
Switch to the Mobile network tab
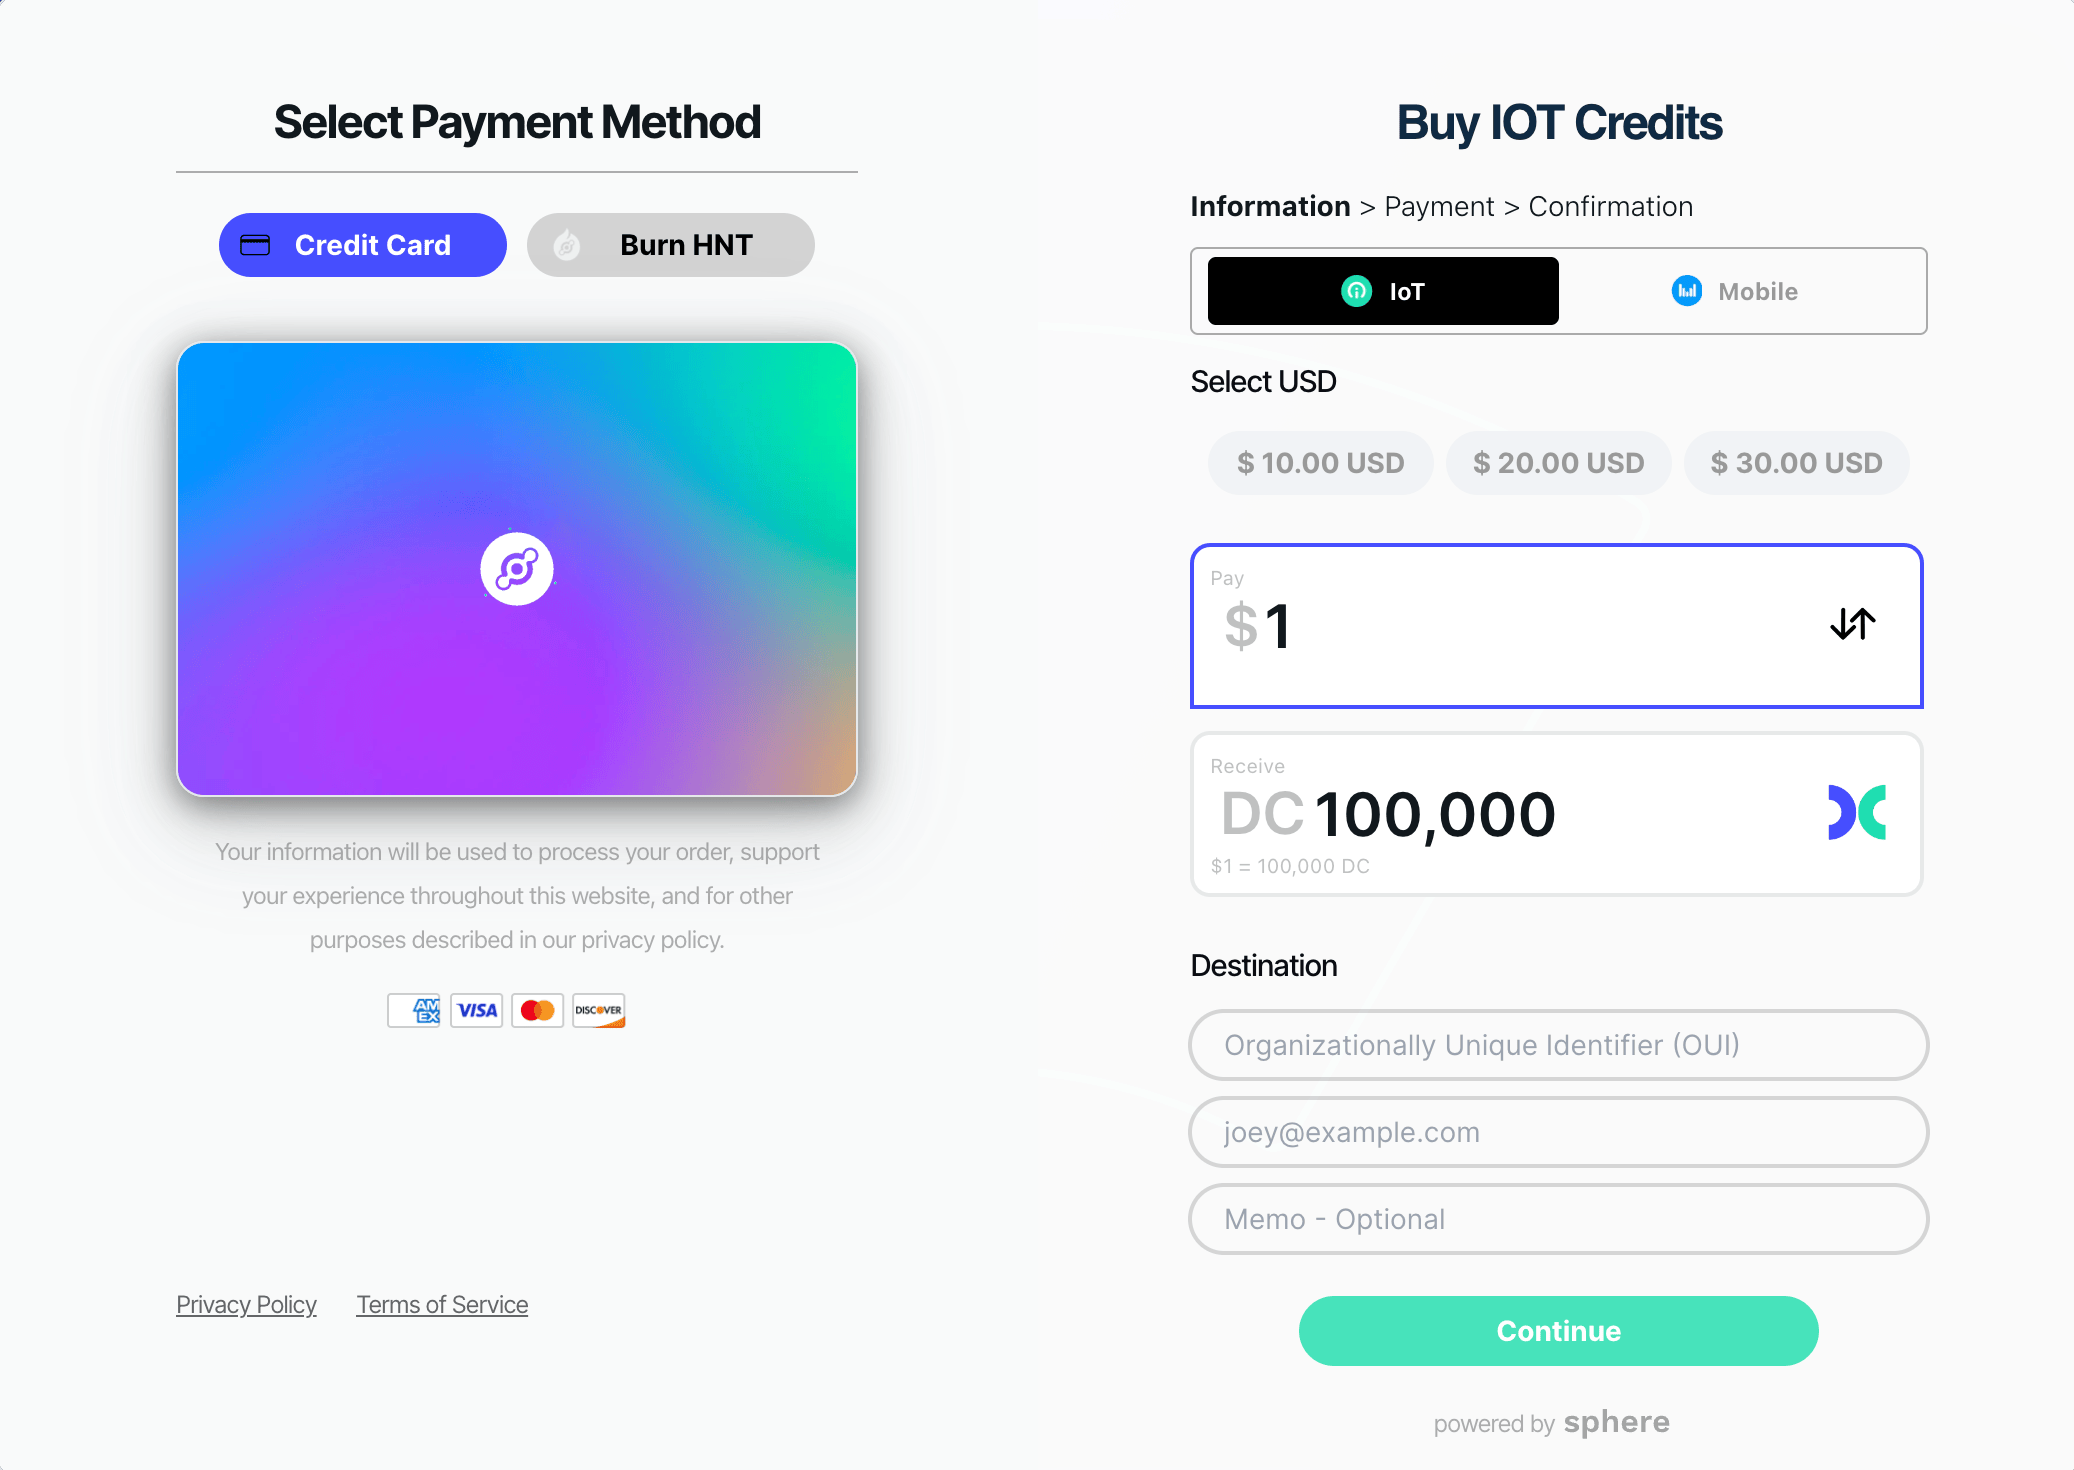pyautogui.click(x=1735, y=291)
